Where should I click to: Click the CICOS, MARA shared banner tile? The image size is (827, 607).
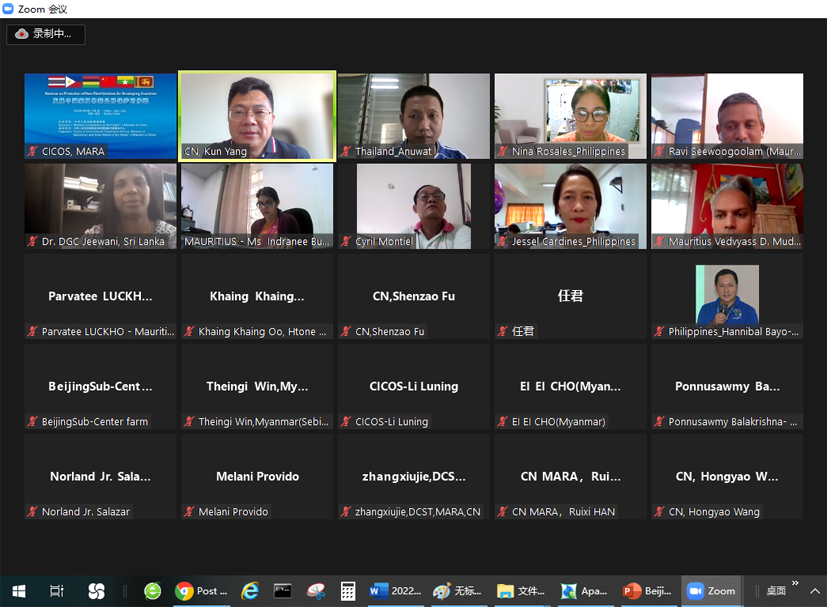click(100, 115)
